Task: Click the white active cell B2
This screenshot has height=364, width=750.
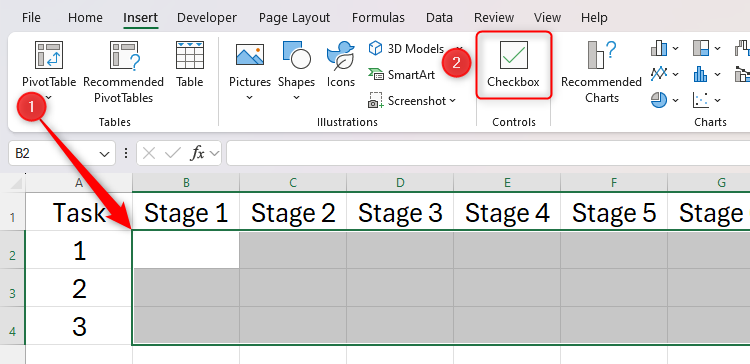Action: [x=186, y=250]
